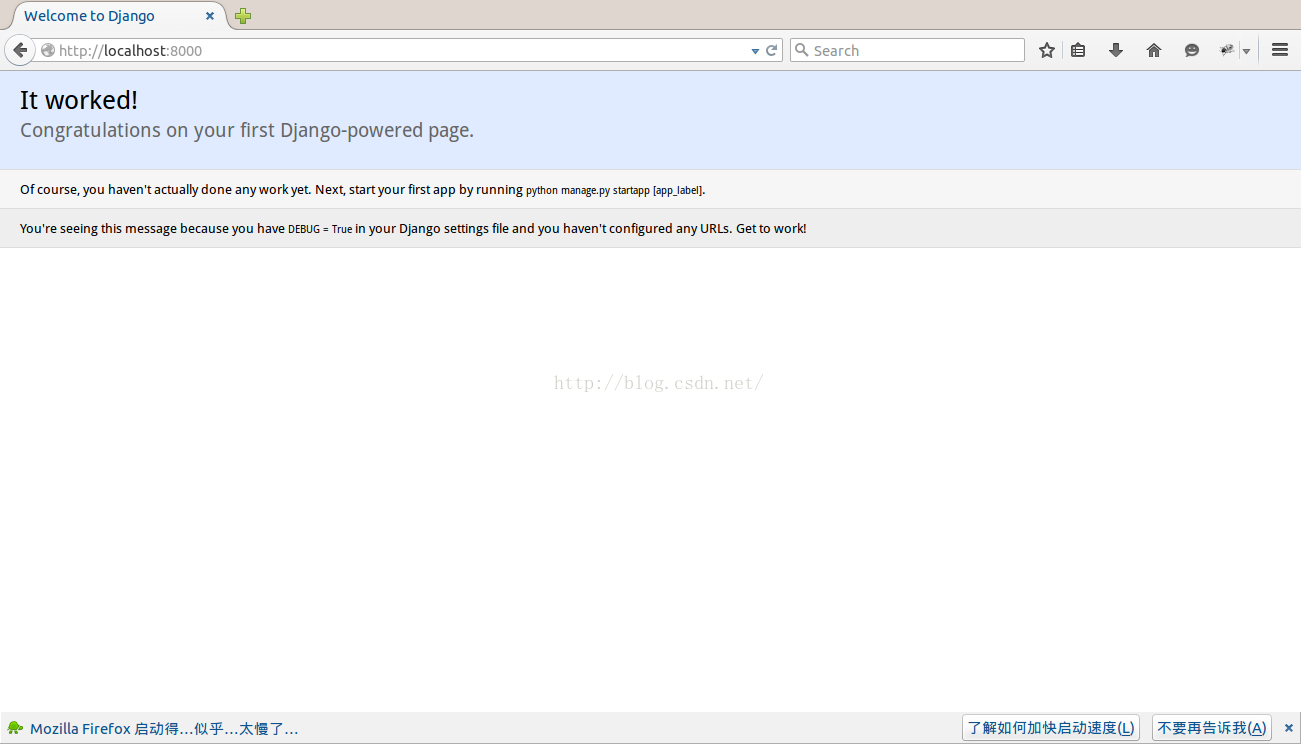Image resolution: width=1301 pixels, height=744 pixels.
Task: Open the Downloads arrow icon
Action: pos(1116,50)
